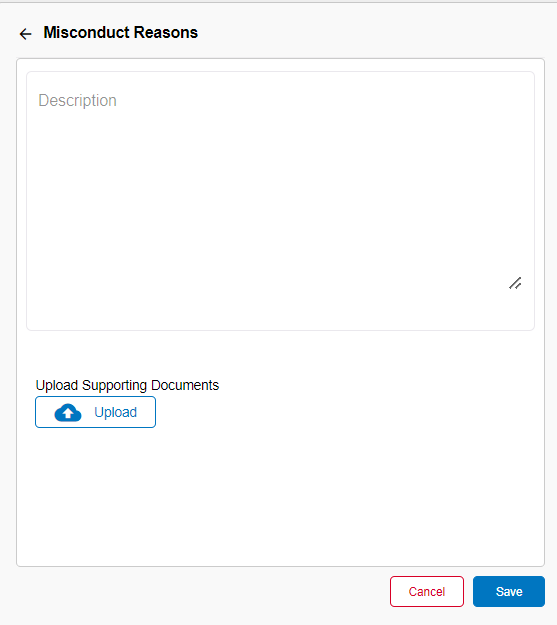Click the red-outlined Cancel button
Screen dimensions: 557x625
click(427, 592)
